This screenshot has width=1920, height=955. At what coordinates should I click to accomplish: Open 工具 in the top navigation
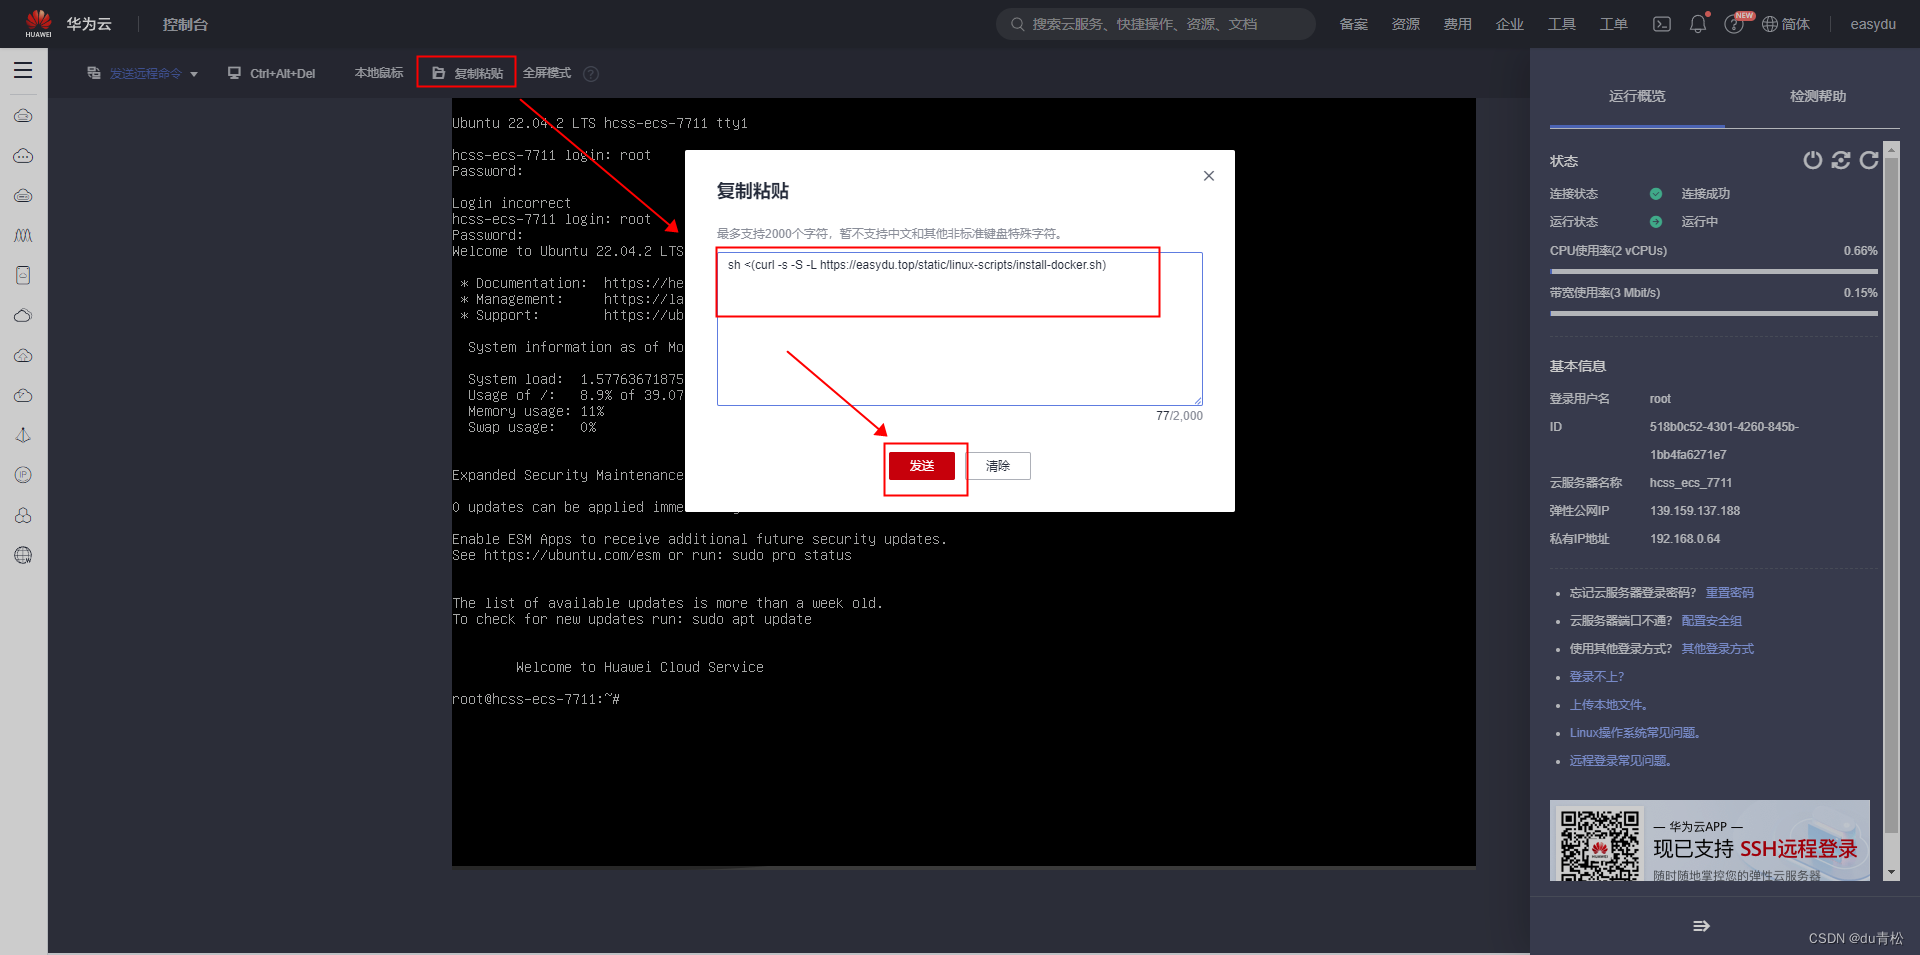[1562, 24]
